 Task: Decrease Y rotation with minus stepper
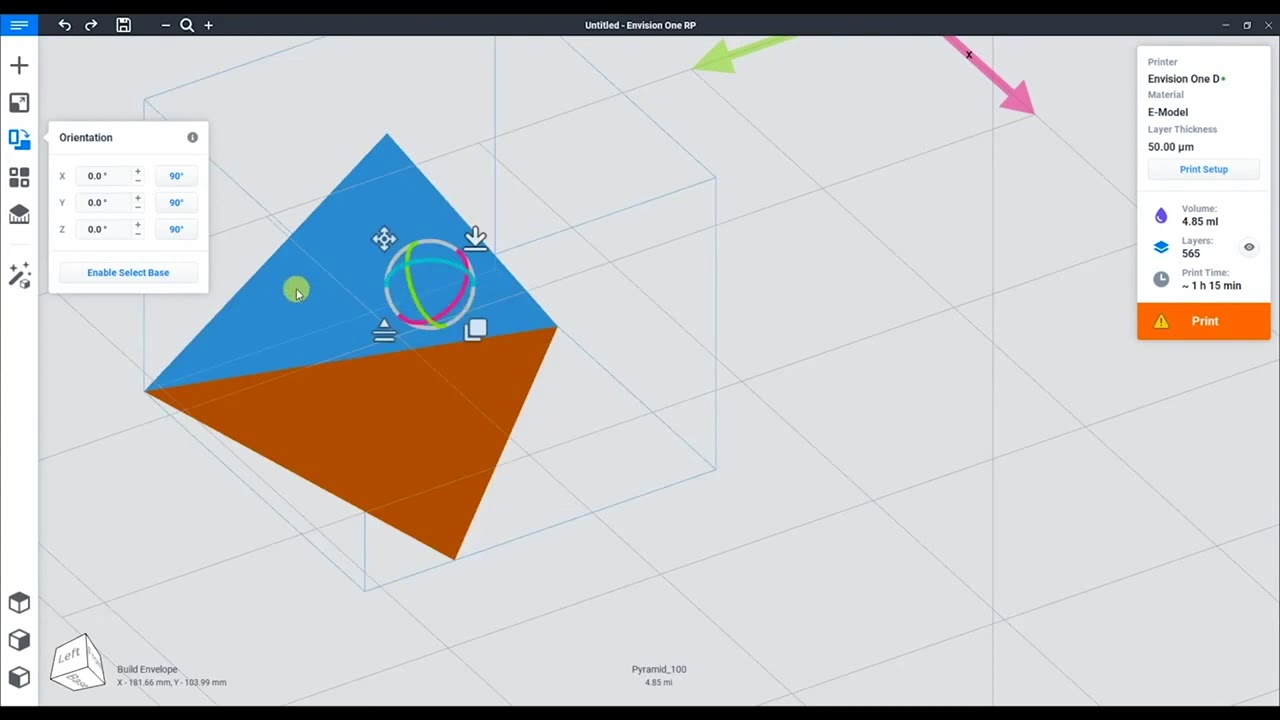[x=138, y=208]
